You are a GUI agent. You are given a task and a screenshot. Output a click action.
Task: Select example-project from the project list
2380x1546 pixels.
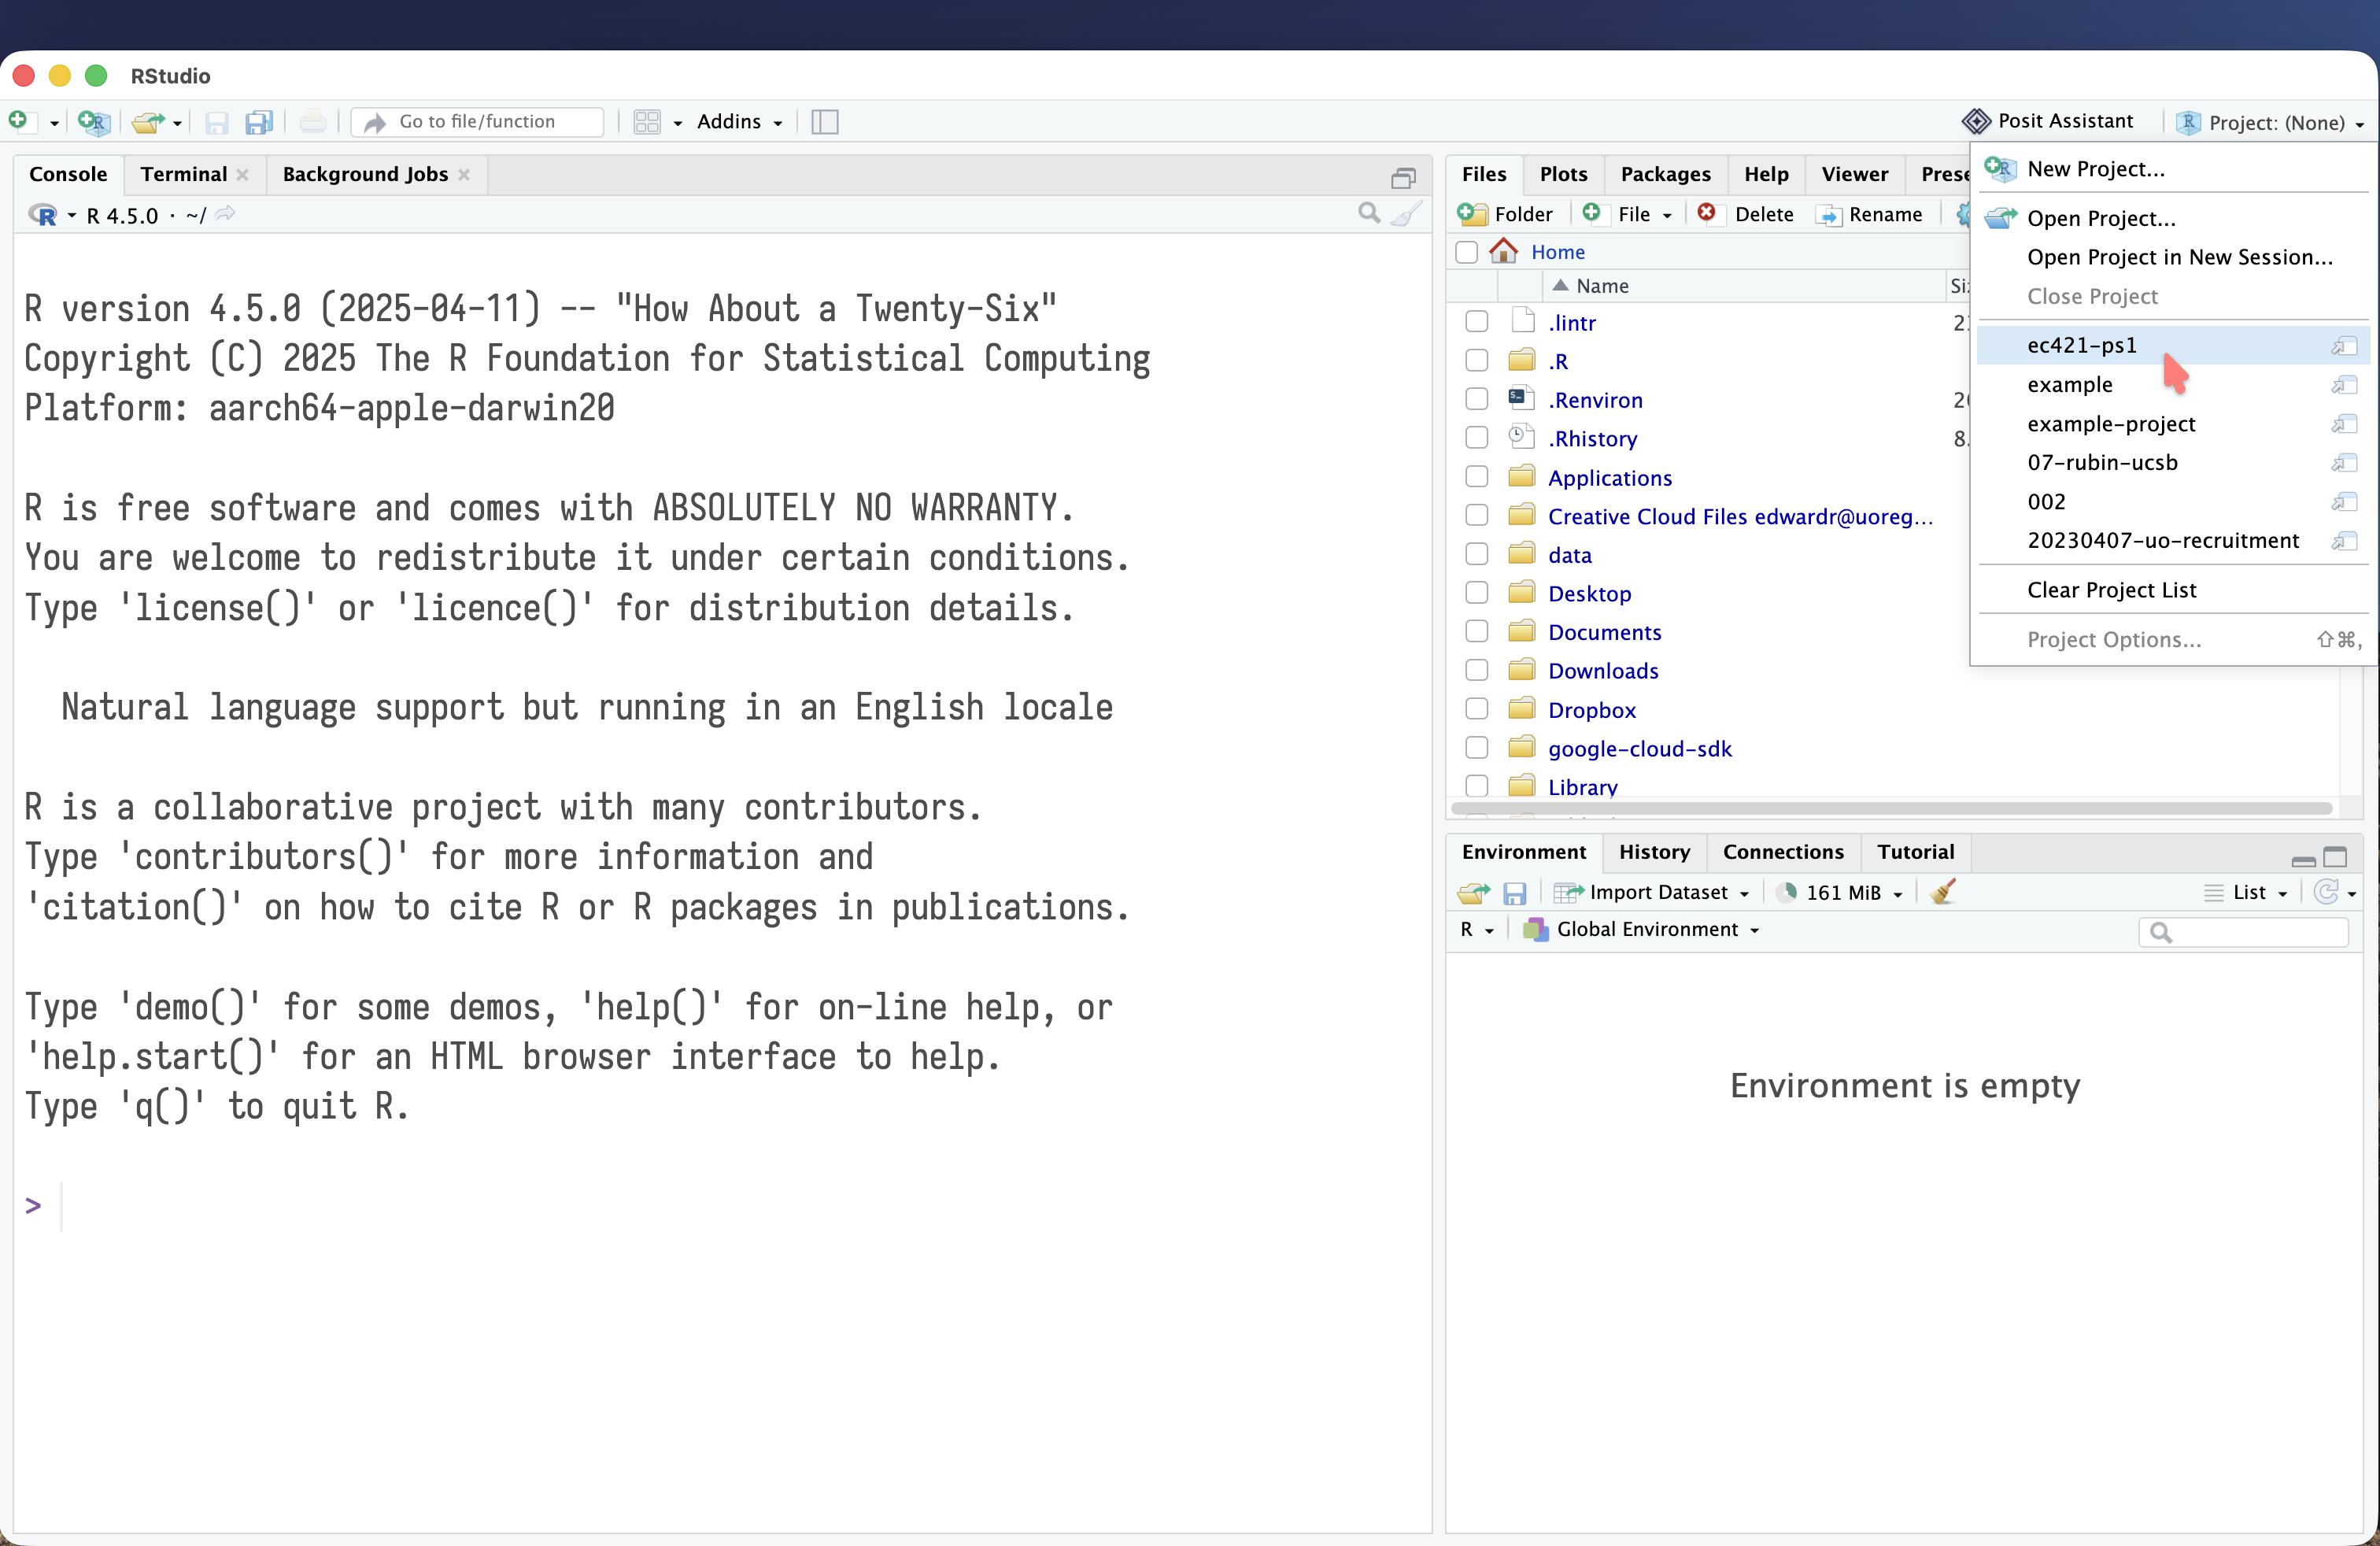(x=2111, y=424)
